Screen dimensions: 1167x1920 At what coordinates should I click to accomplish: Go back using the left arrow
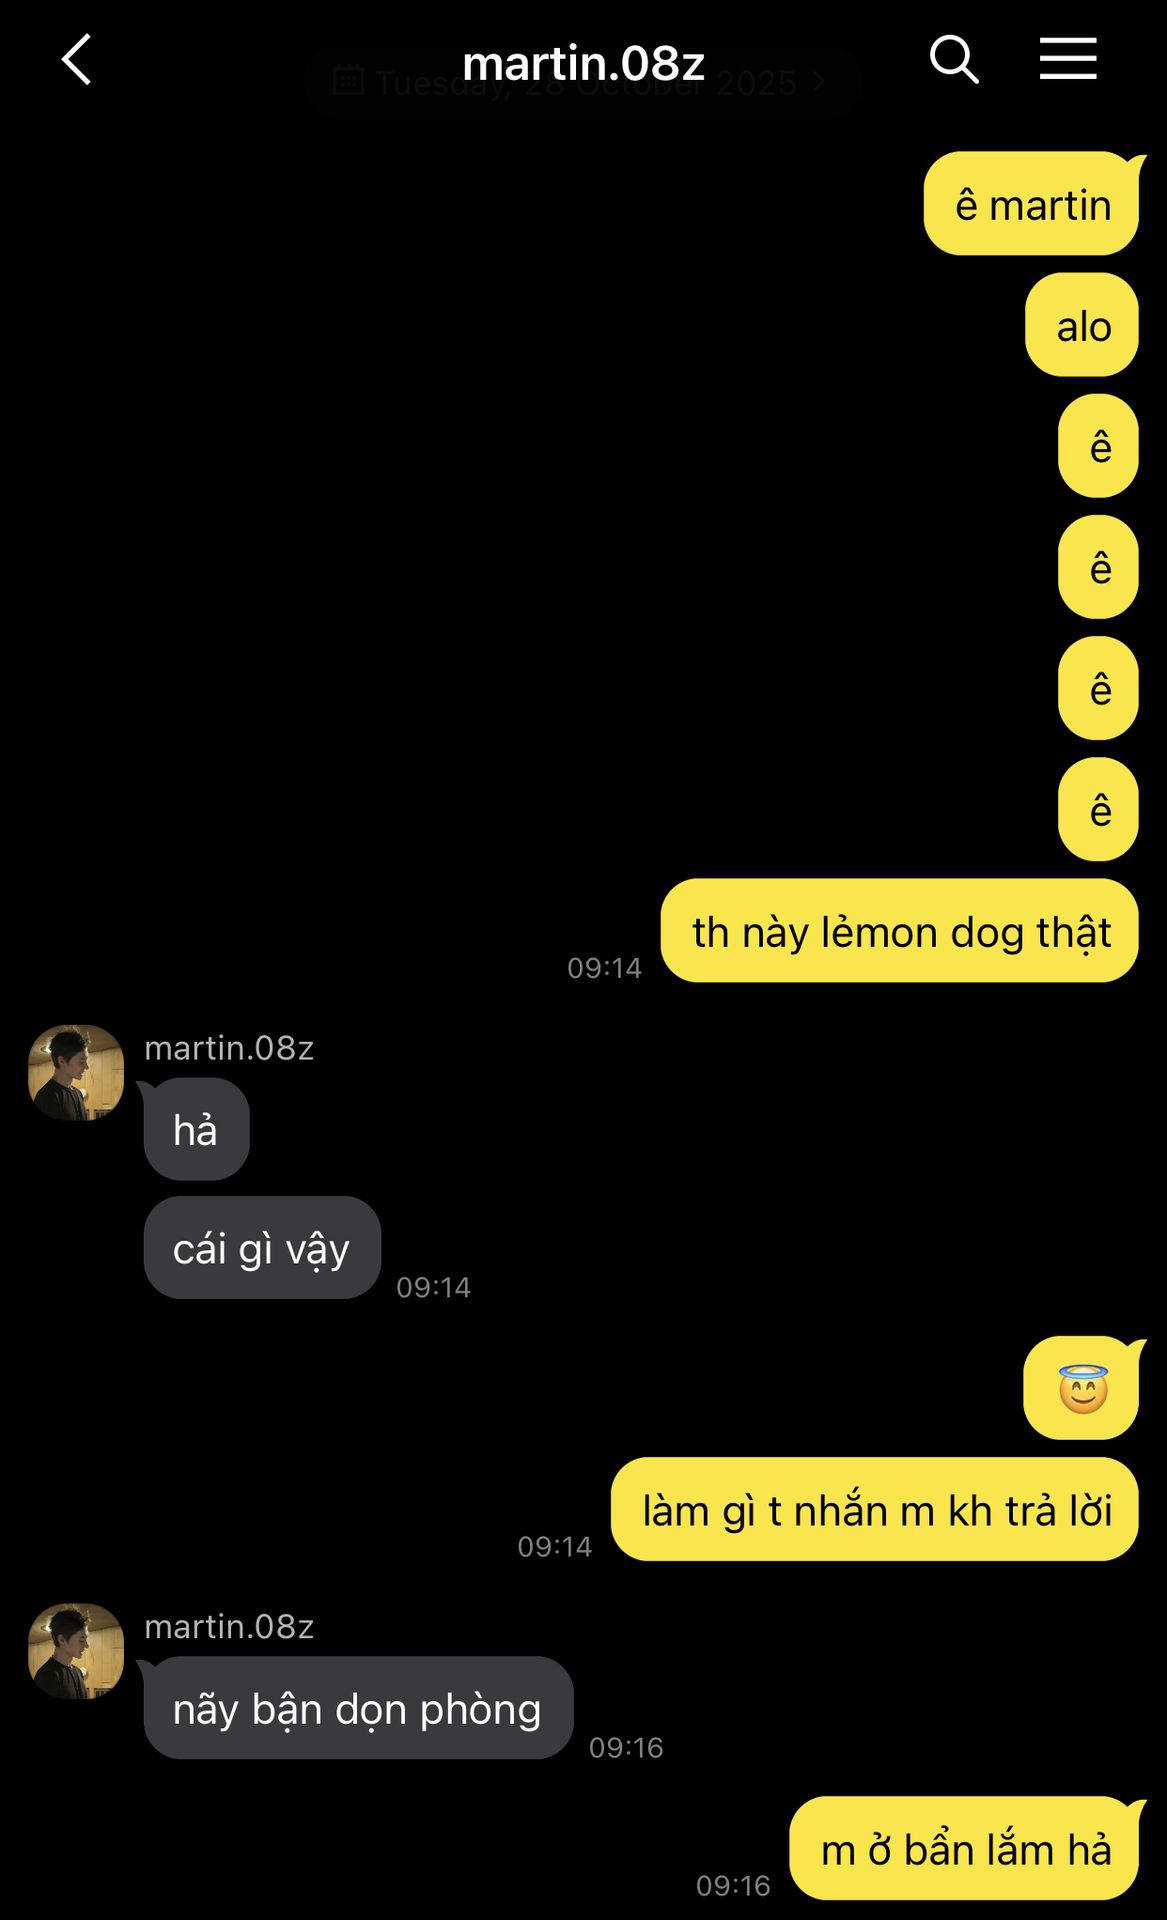pos(77,60)
